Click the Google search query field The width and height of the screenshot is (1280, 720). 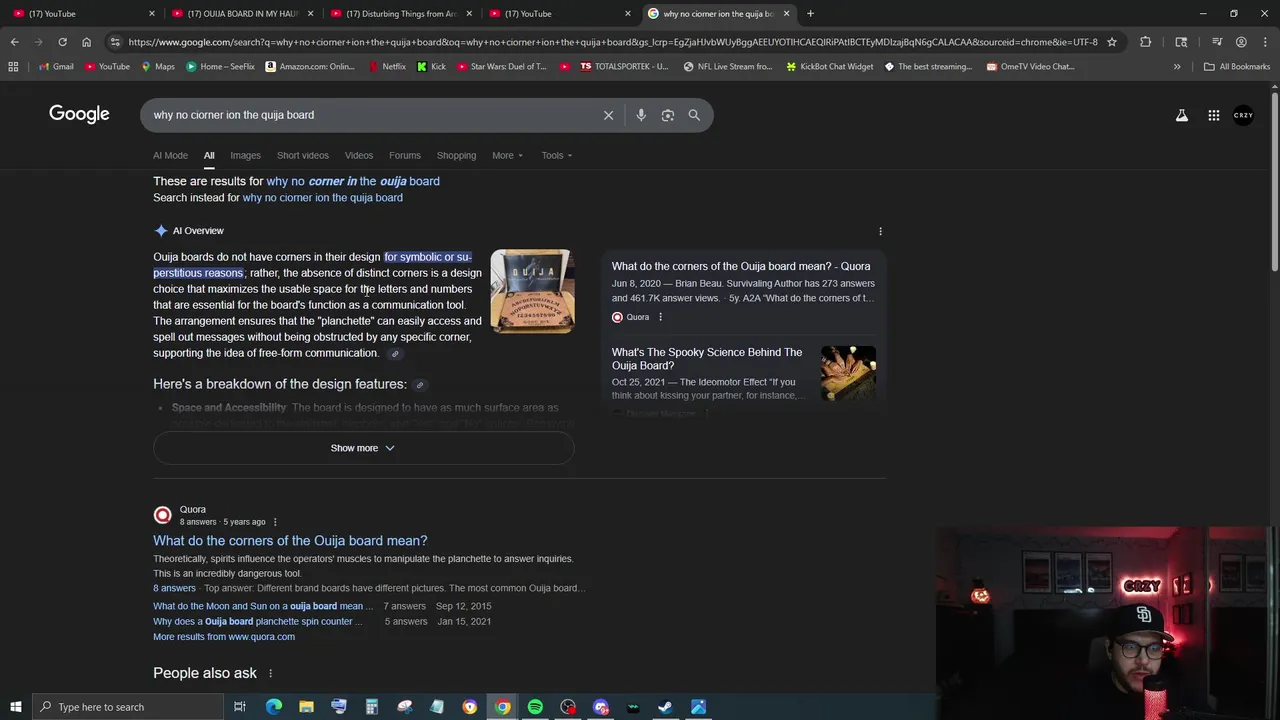[x=370, y=115]
